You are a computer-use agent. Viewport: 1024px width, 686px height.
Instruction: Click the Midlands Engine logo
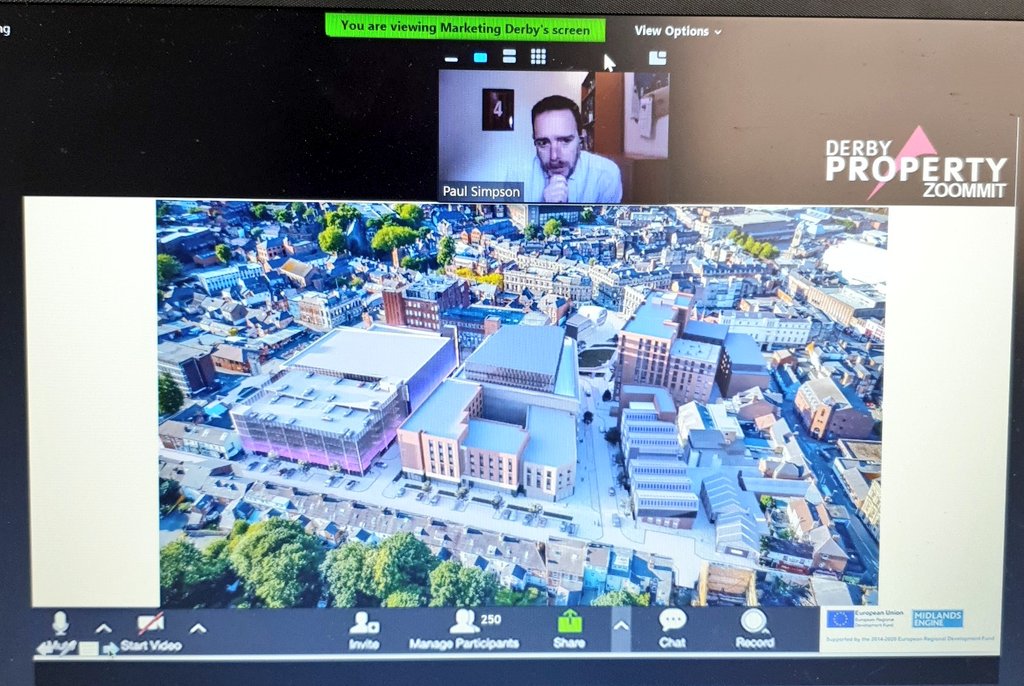tap(937, 618)
